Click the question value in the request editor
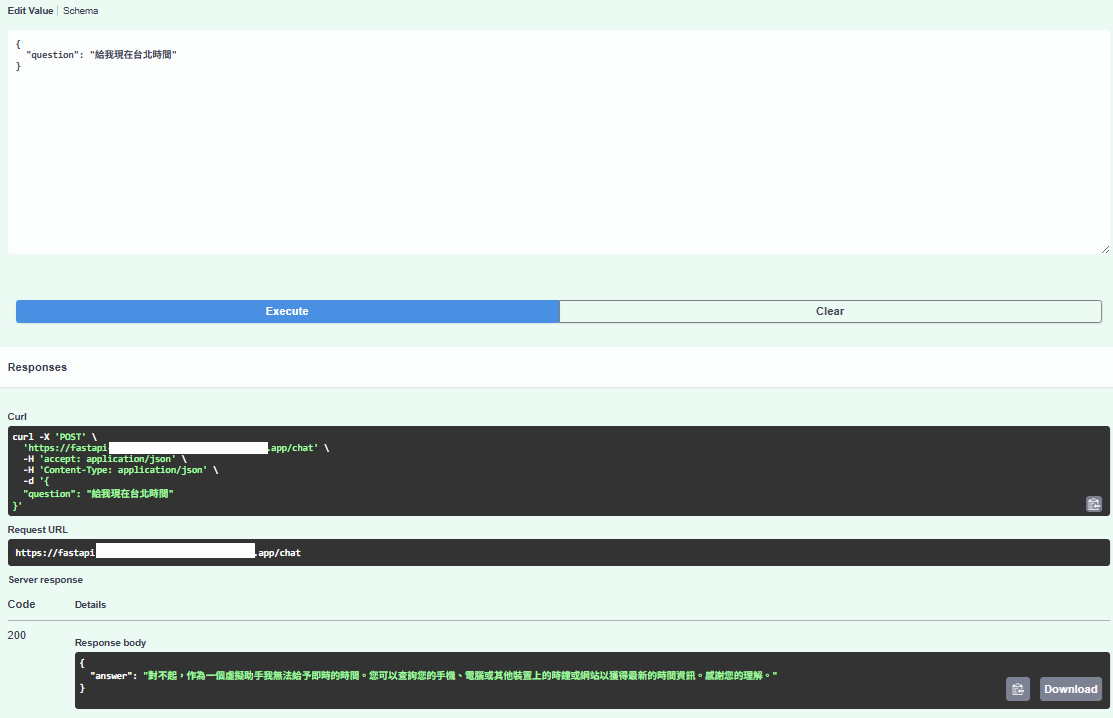The image size is (1113, 718). pos(133,55)
